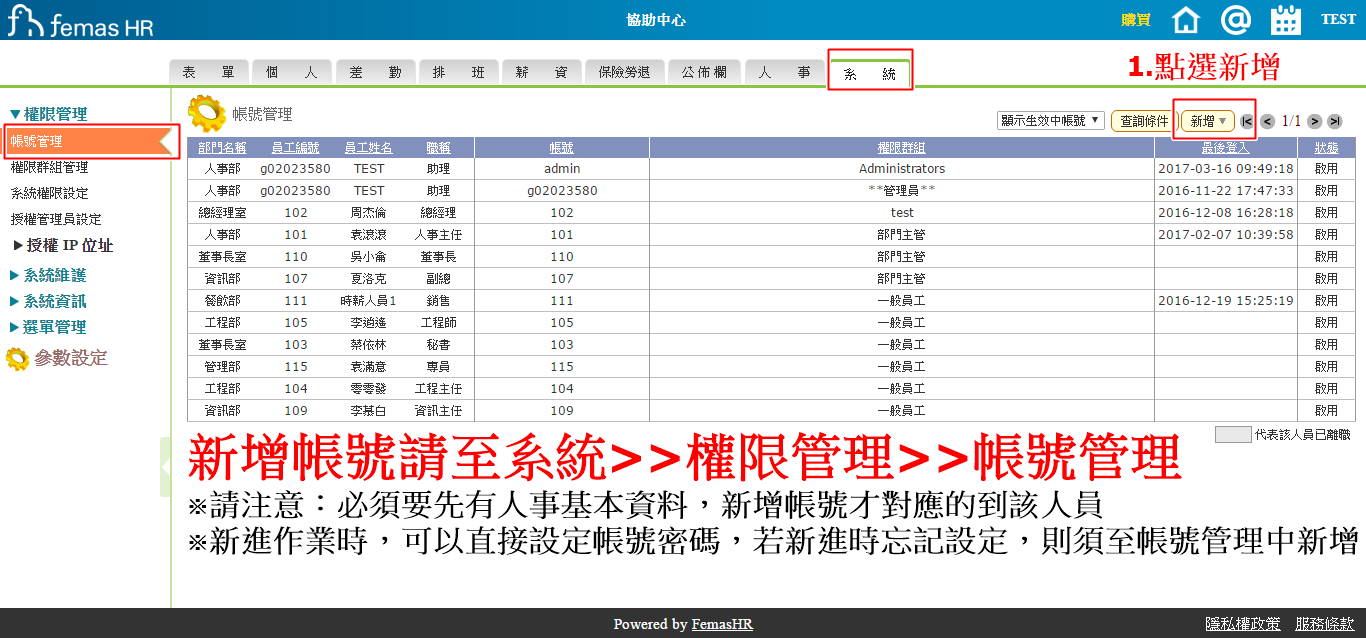1366x638 pixels.
Task: Click the TEST user name in the header
Action: click(1338, 19)
